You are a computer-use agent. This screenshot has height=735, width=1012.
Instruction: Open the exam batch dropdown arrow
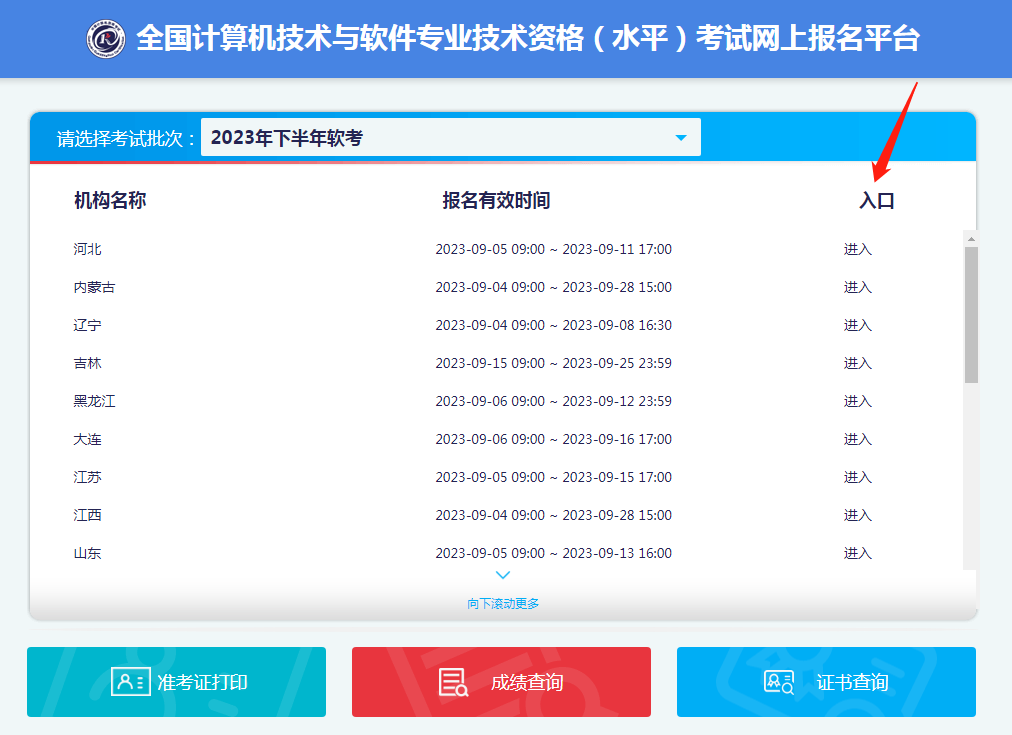[681, 136]
